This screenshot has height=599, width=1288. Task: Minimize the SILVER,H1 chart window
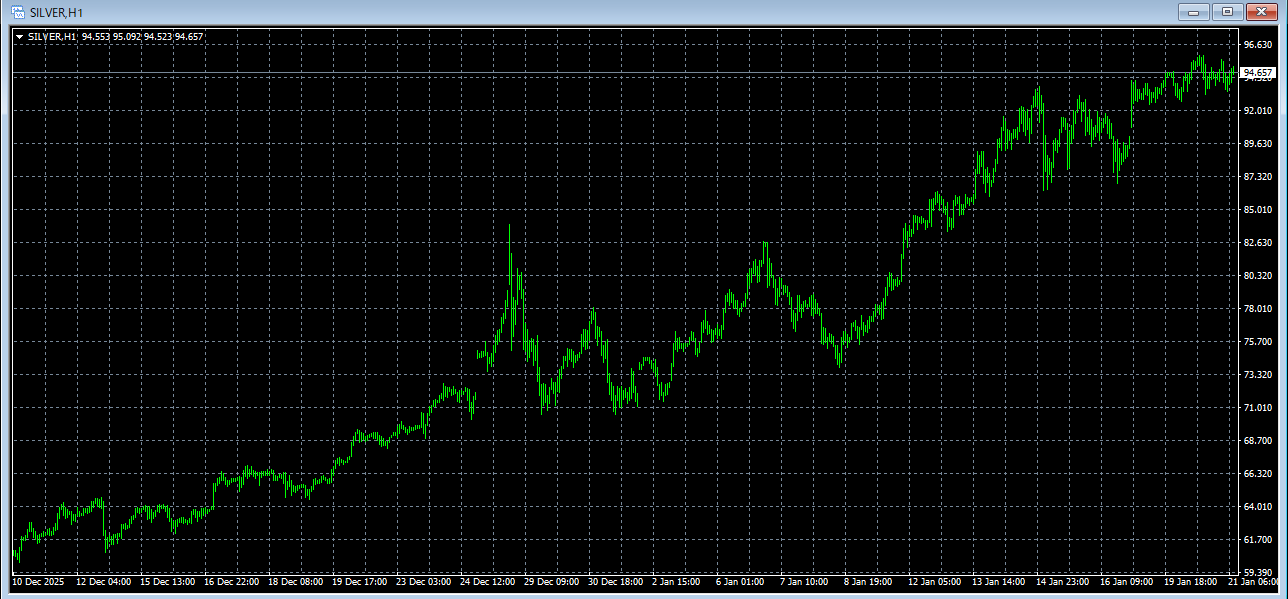(1193, 12)
